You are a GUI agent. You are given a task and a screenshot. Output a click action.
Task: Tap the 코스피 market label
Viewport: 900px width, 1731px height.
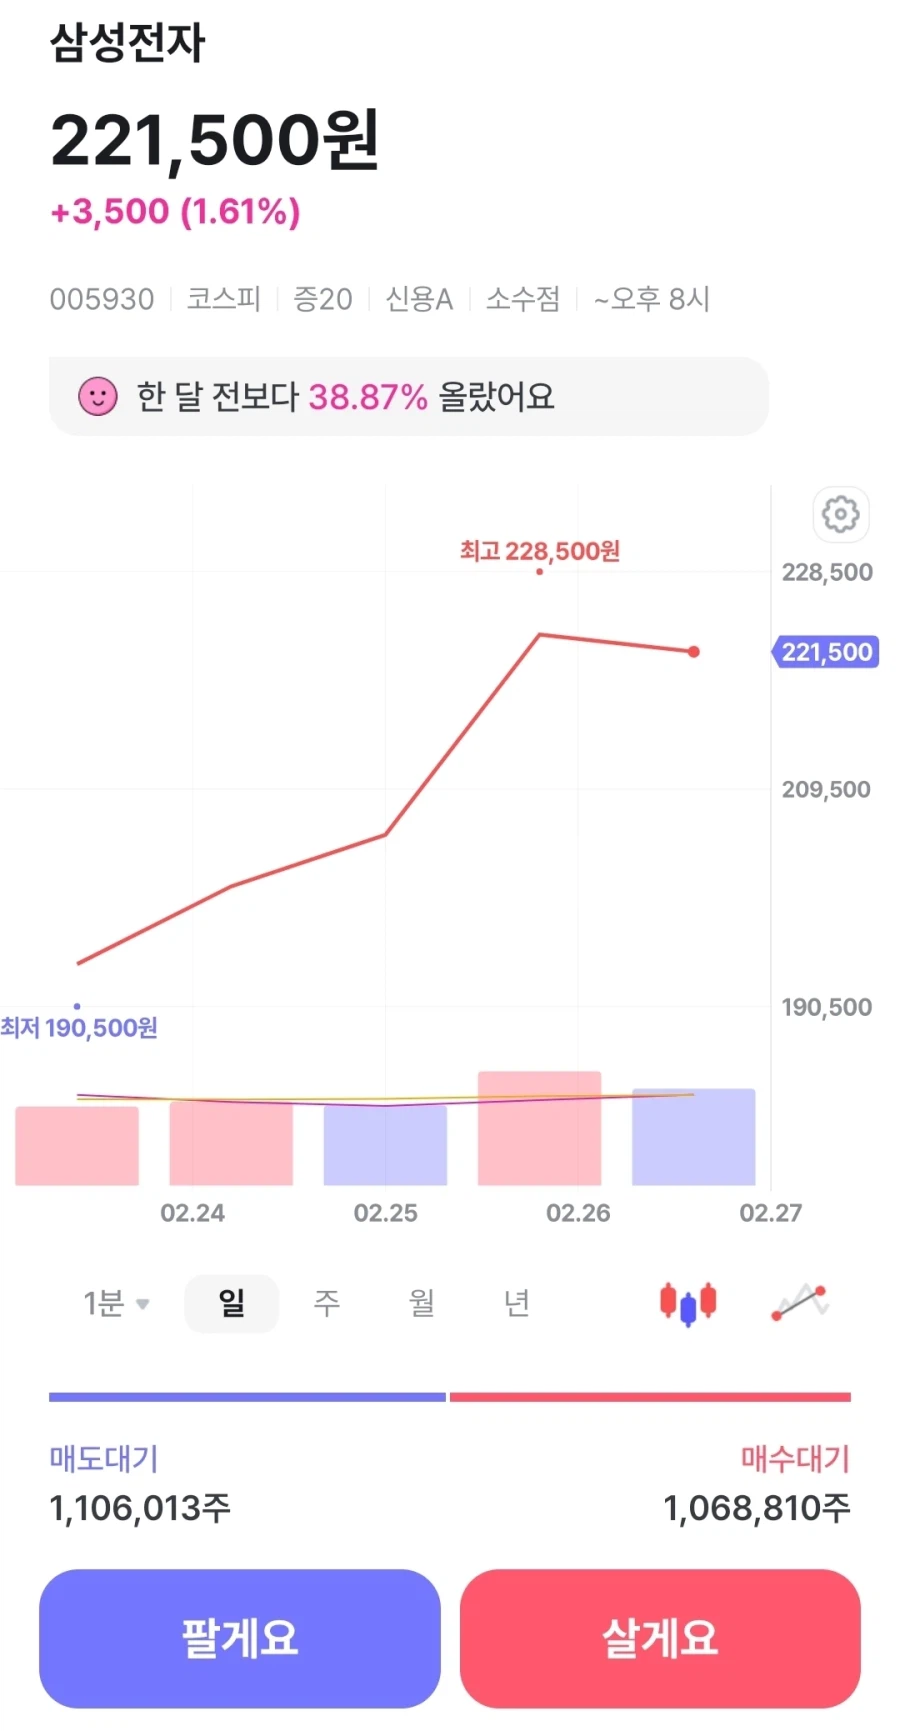click(224, 299)
